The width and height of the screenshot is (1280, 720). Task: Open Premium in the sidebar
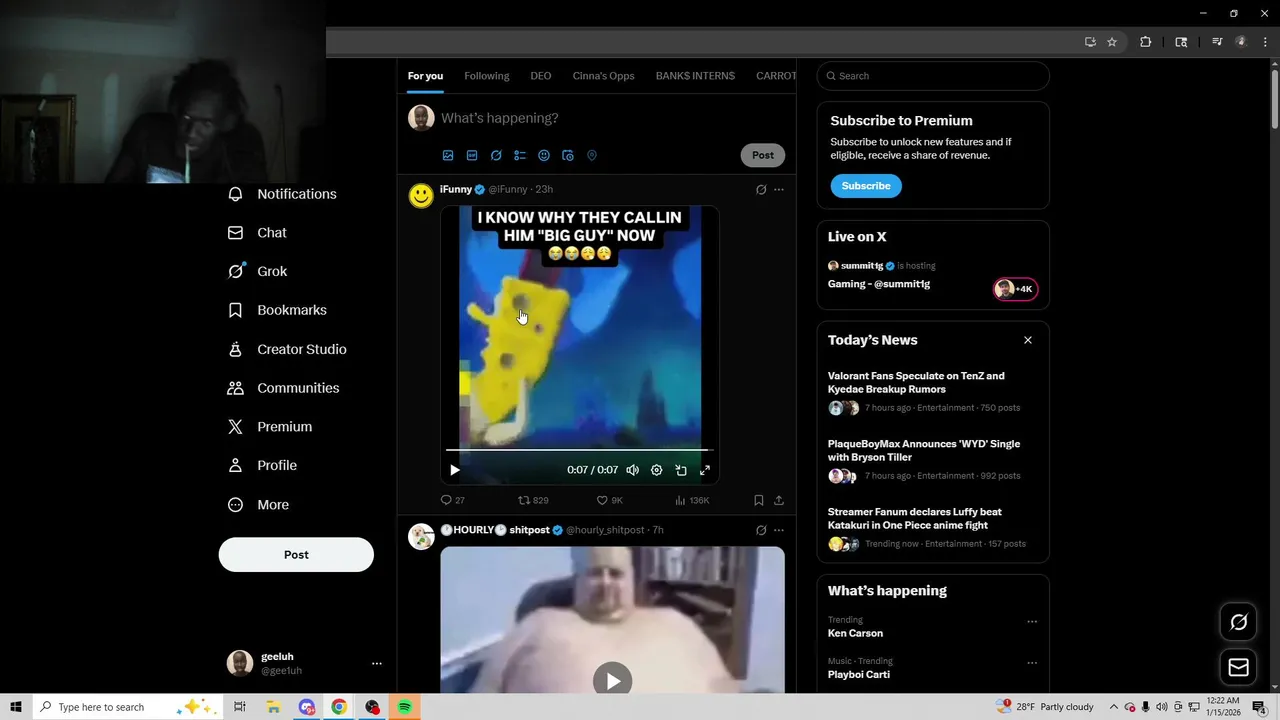coord(270,427)
